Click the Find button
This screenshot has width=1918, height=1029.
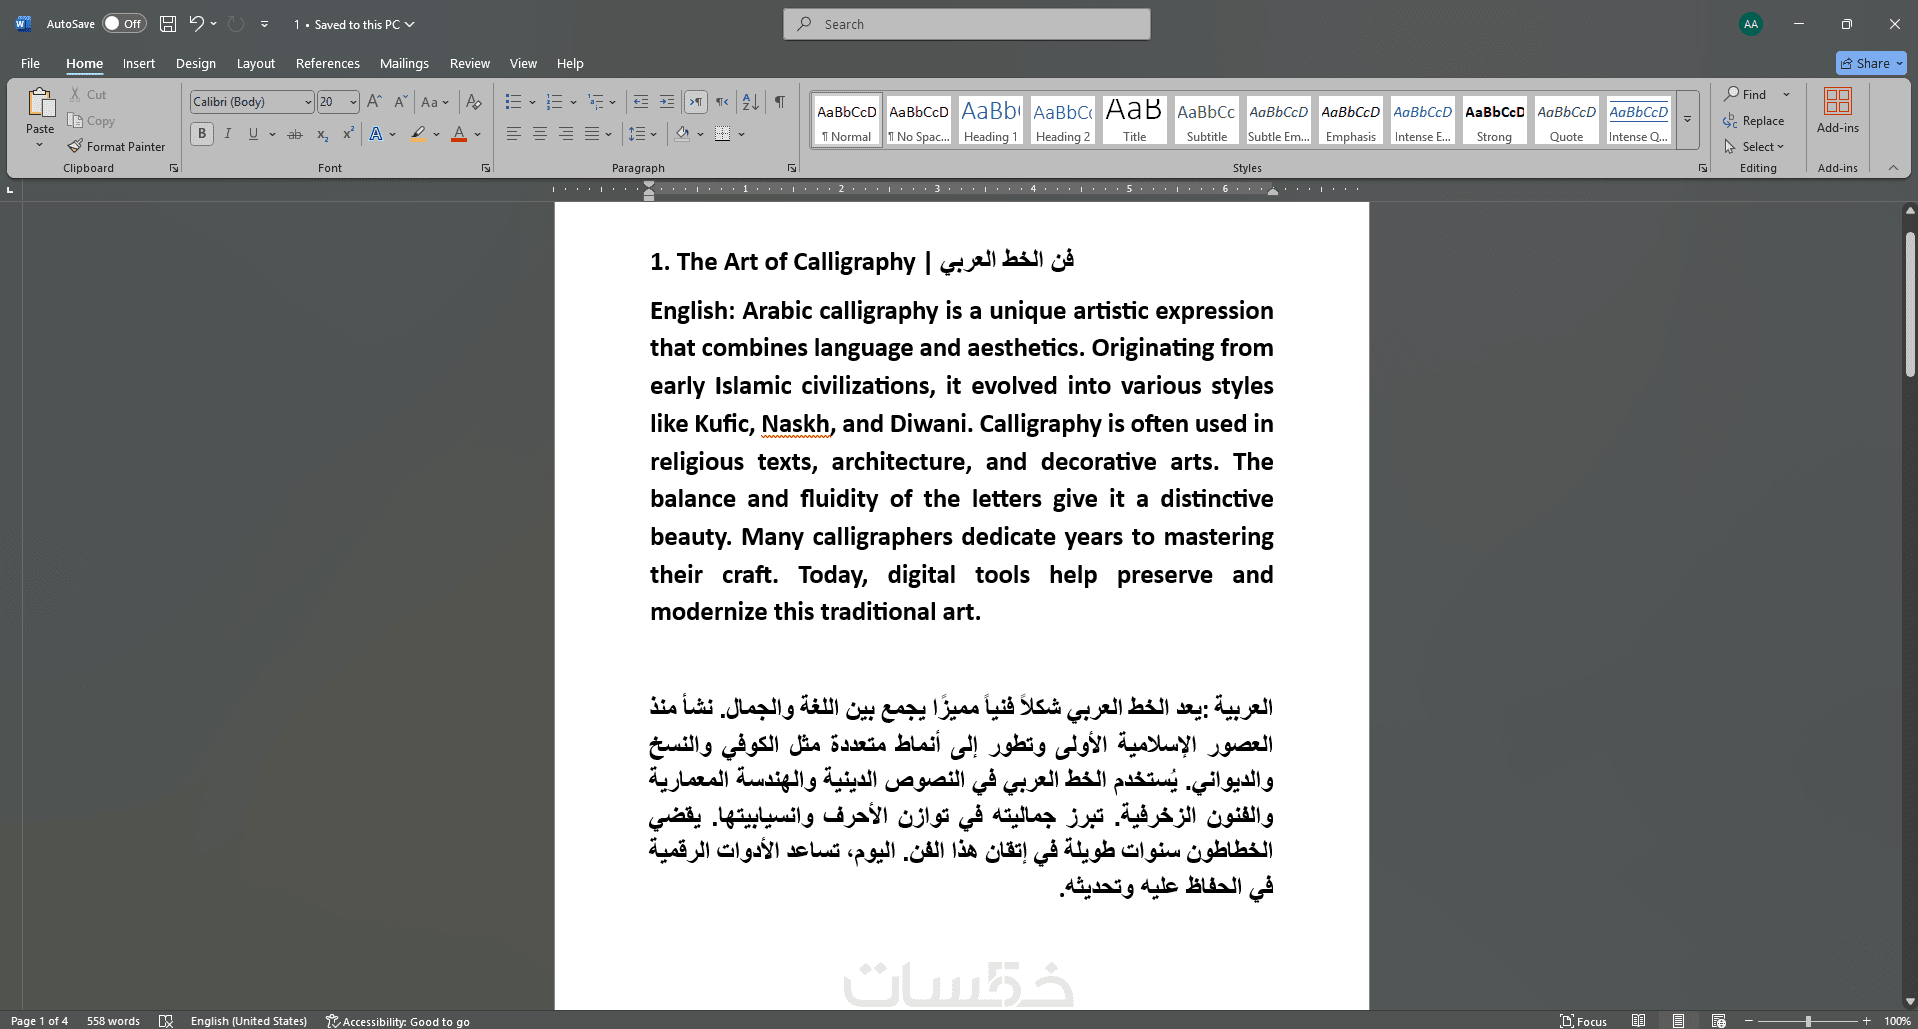[1746, 94]
